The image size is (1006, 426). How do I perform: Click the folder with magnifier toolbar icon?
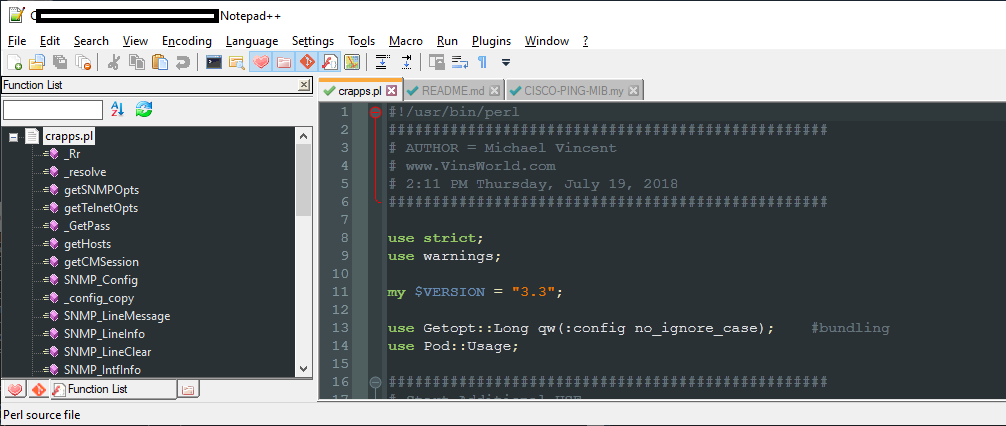click(237, 62)
